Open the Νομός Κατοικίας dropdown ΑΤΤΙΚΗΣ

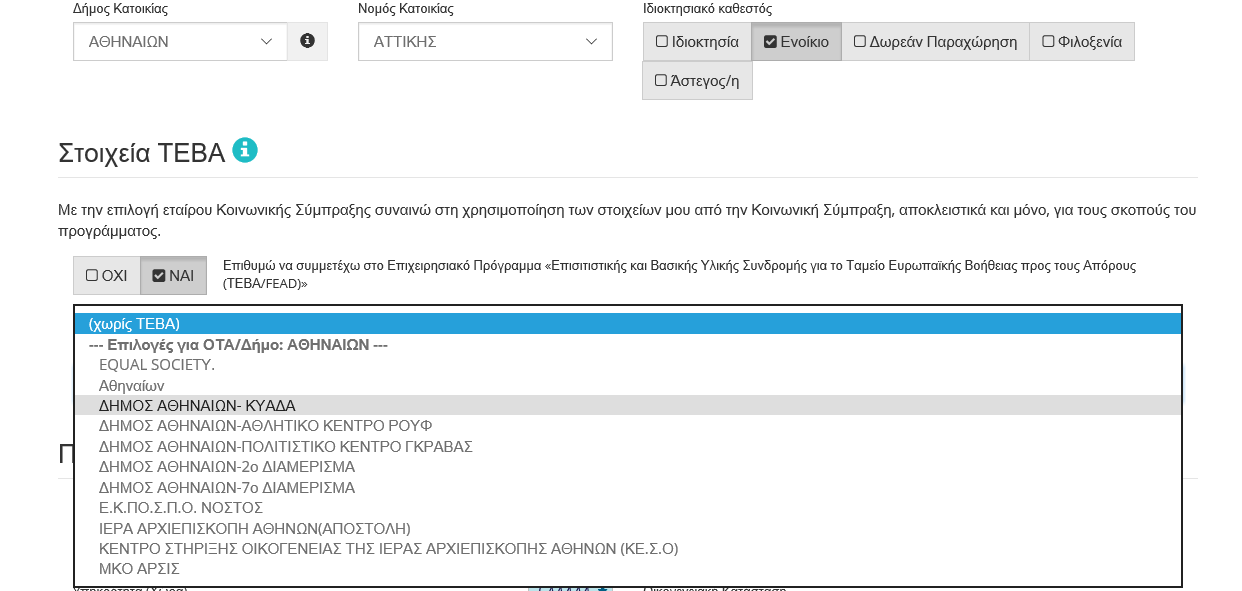pos(485,41)
